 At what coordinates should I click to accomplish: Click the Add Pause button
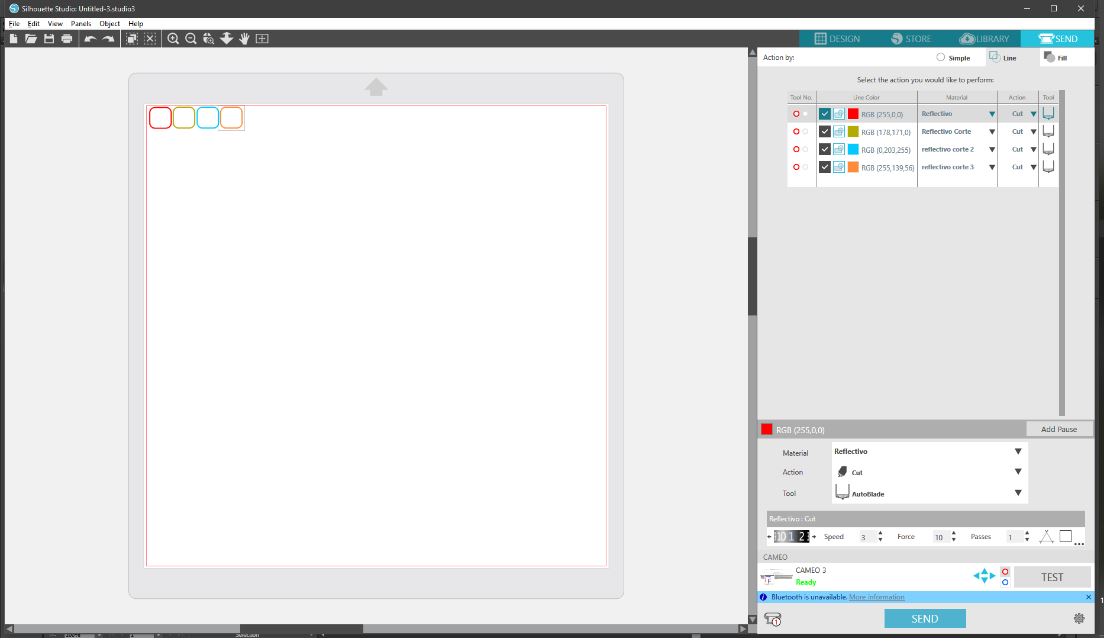point(1058,429)
